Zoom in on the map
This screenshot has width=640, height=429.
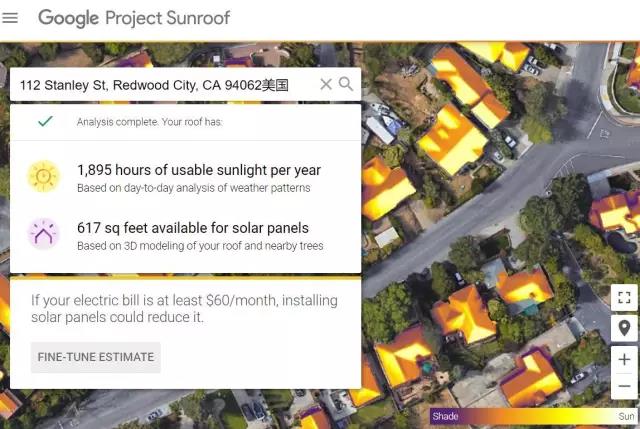pyautogui.click(x=624, y=359)
